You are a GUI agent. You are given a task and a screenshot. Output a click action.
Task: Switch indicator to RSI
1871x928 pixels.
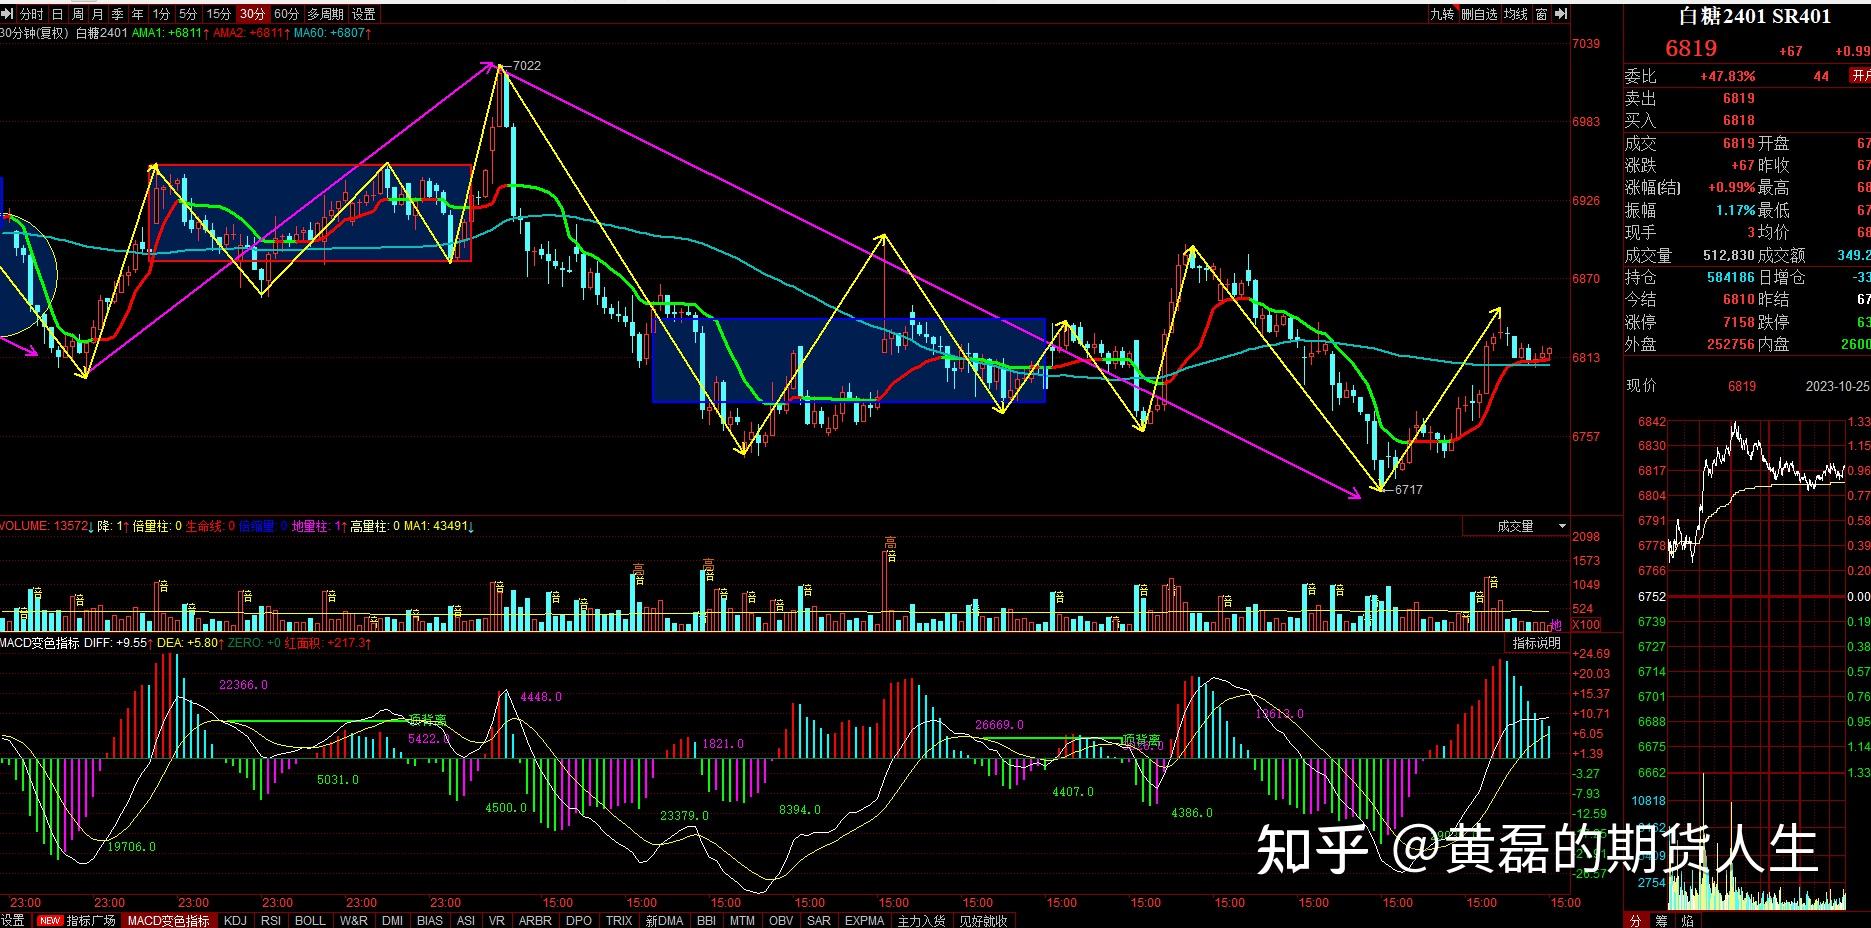[x=271, y=920]
